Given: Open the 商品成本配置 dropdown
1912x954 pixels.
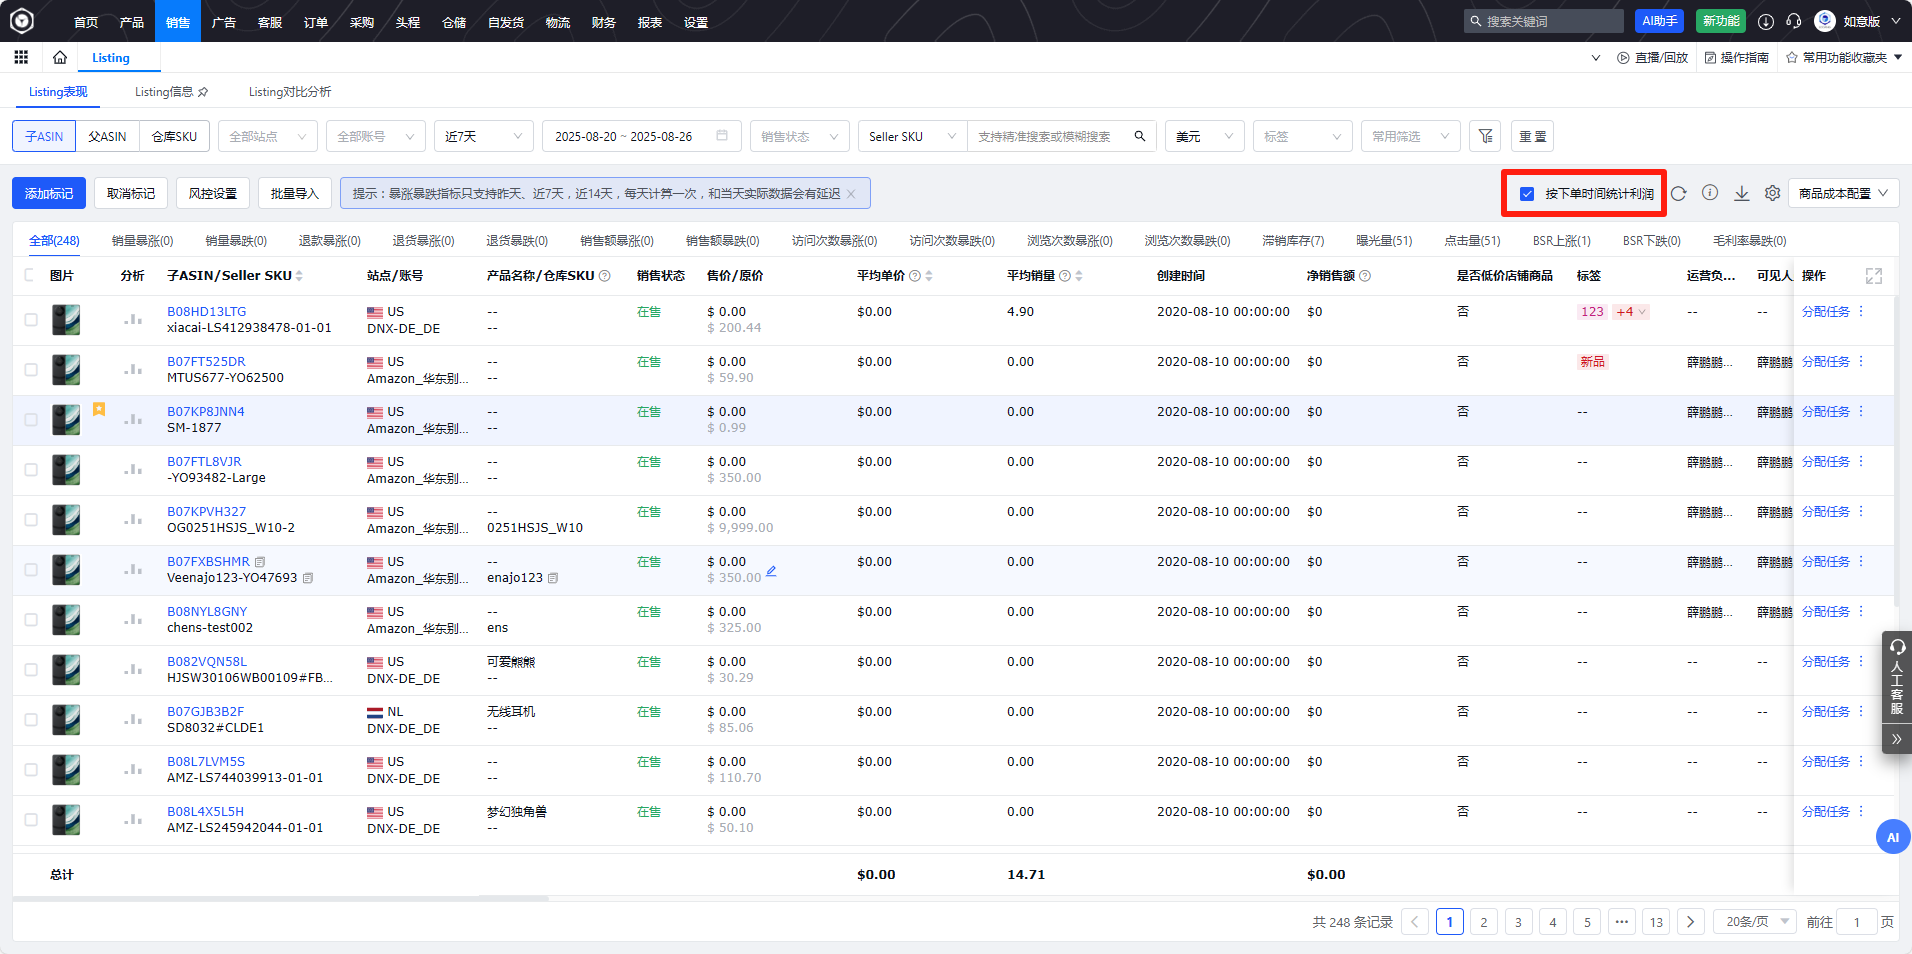Looking at the screenshot, I should pyautogui.click(x=1842, y=194).
